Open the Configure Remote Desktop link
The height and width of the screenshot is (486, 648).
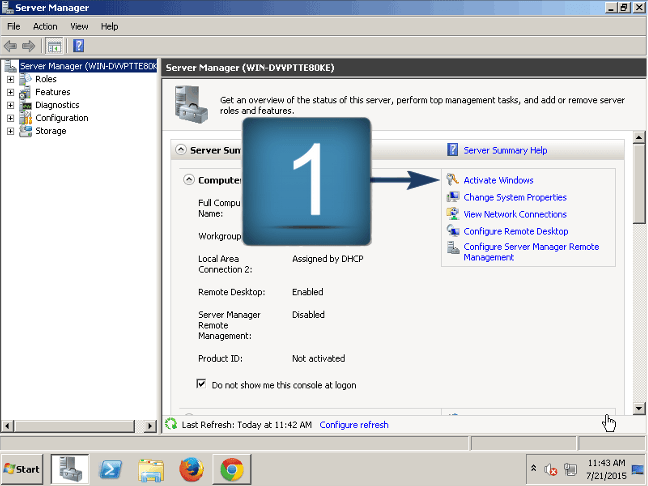pos(516,231)
